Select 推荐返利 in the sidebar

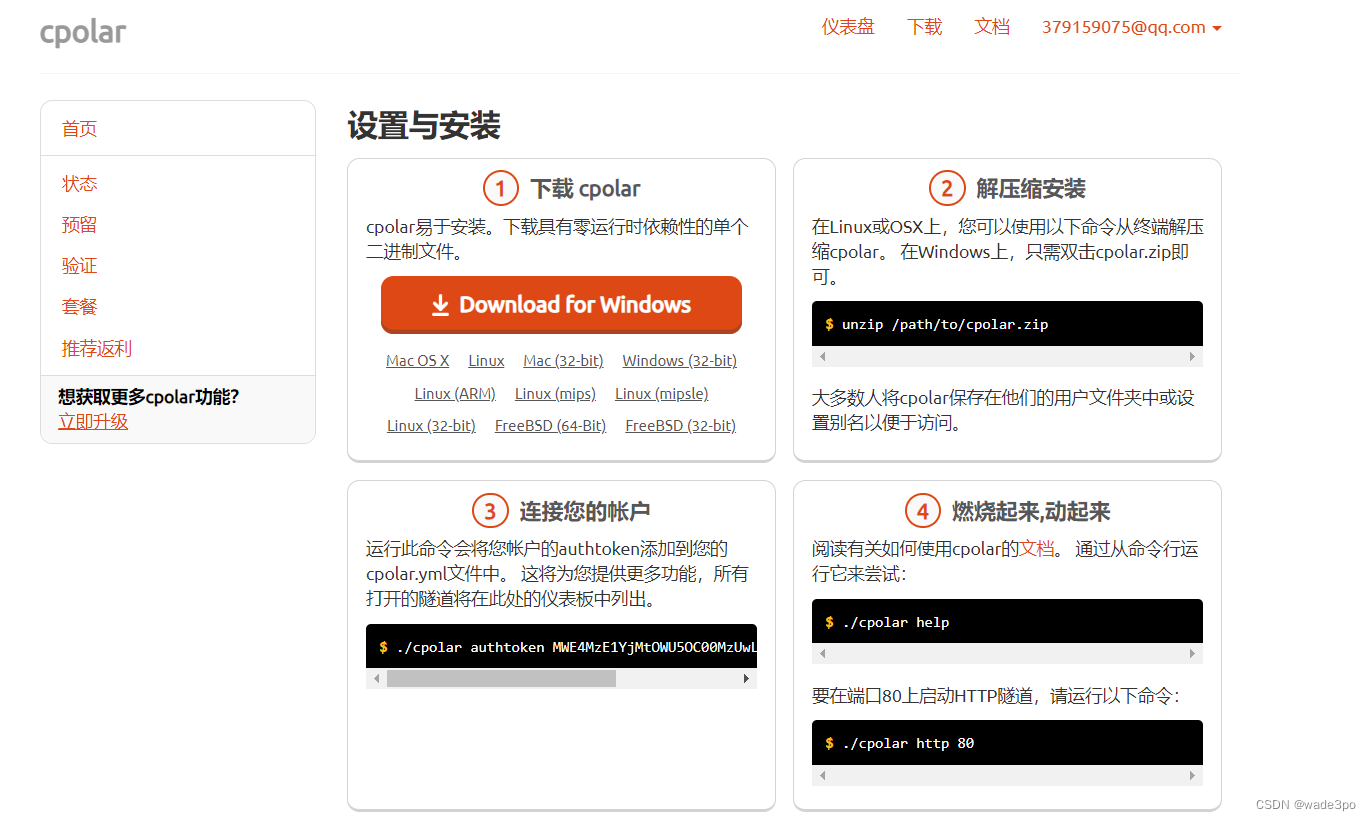pyautogui.click(x=97, y=349)
